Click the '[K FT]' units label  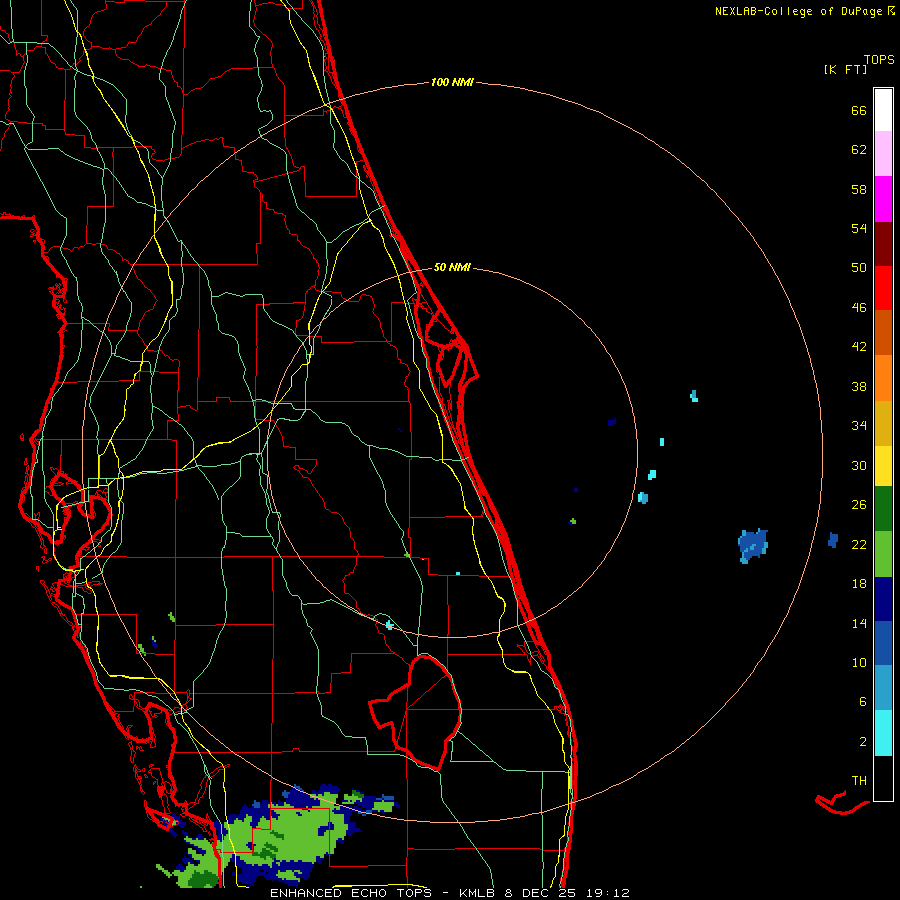click(x=845, y=70)
